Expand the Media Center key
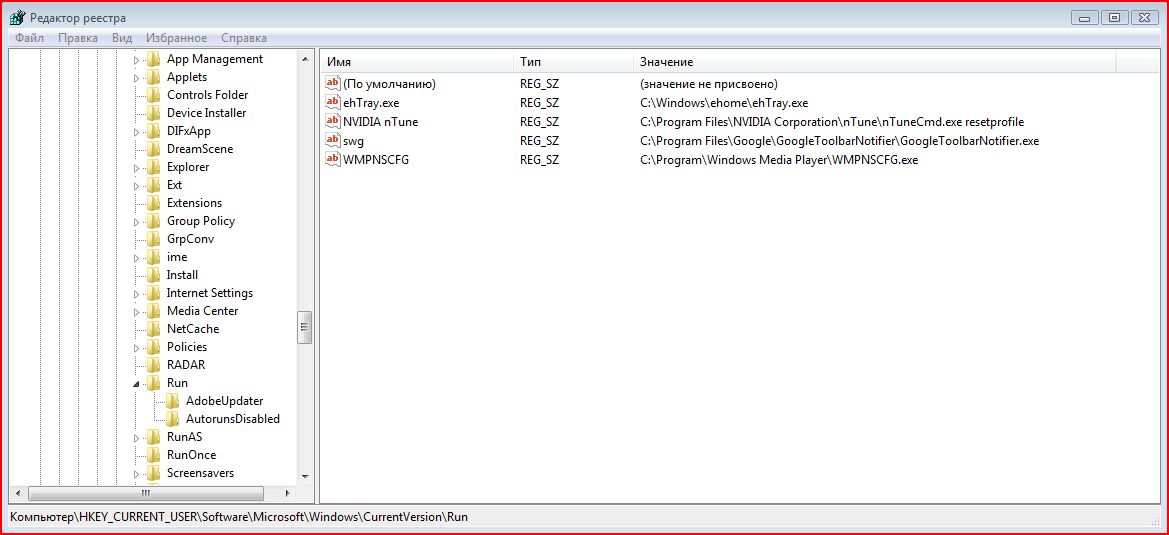1169x535 pixels. click(136, 311)
